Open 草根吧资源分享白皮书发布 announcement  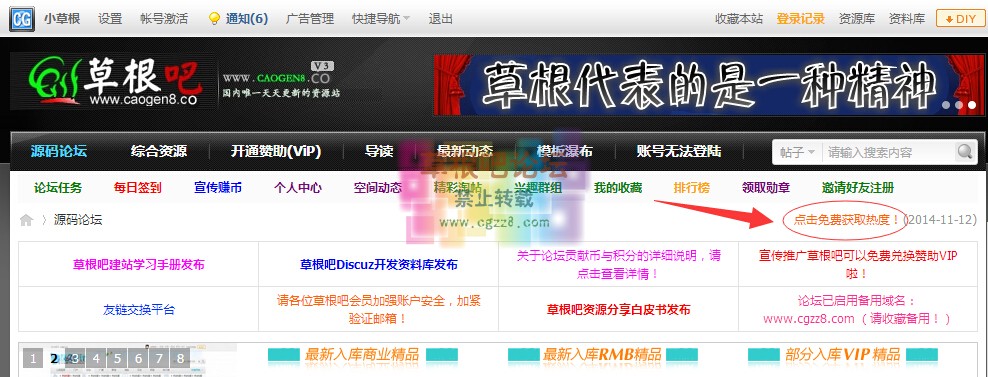point(619,310)
